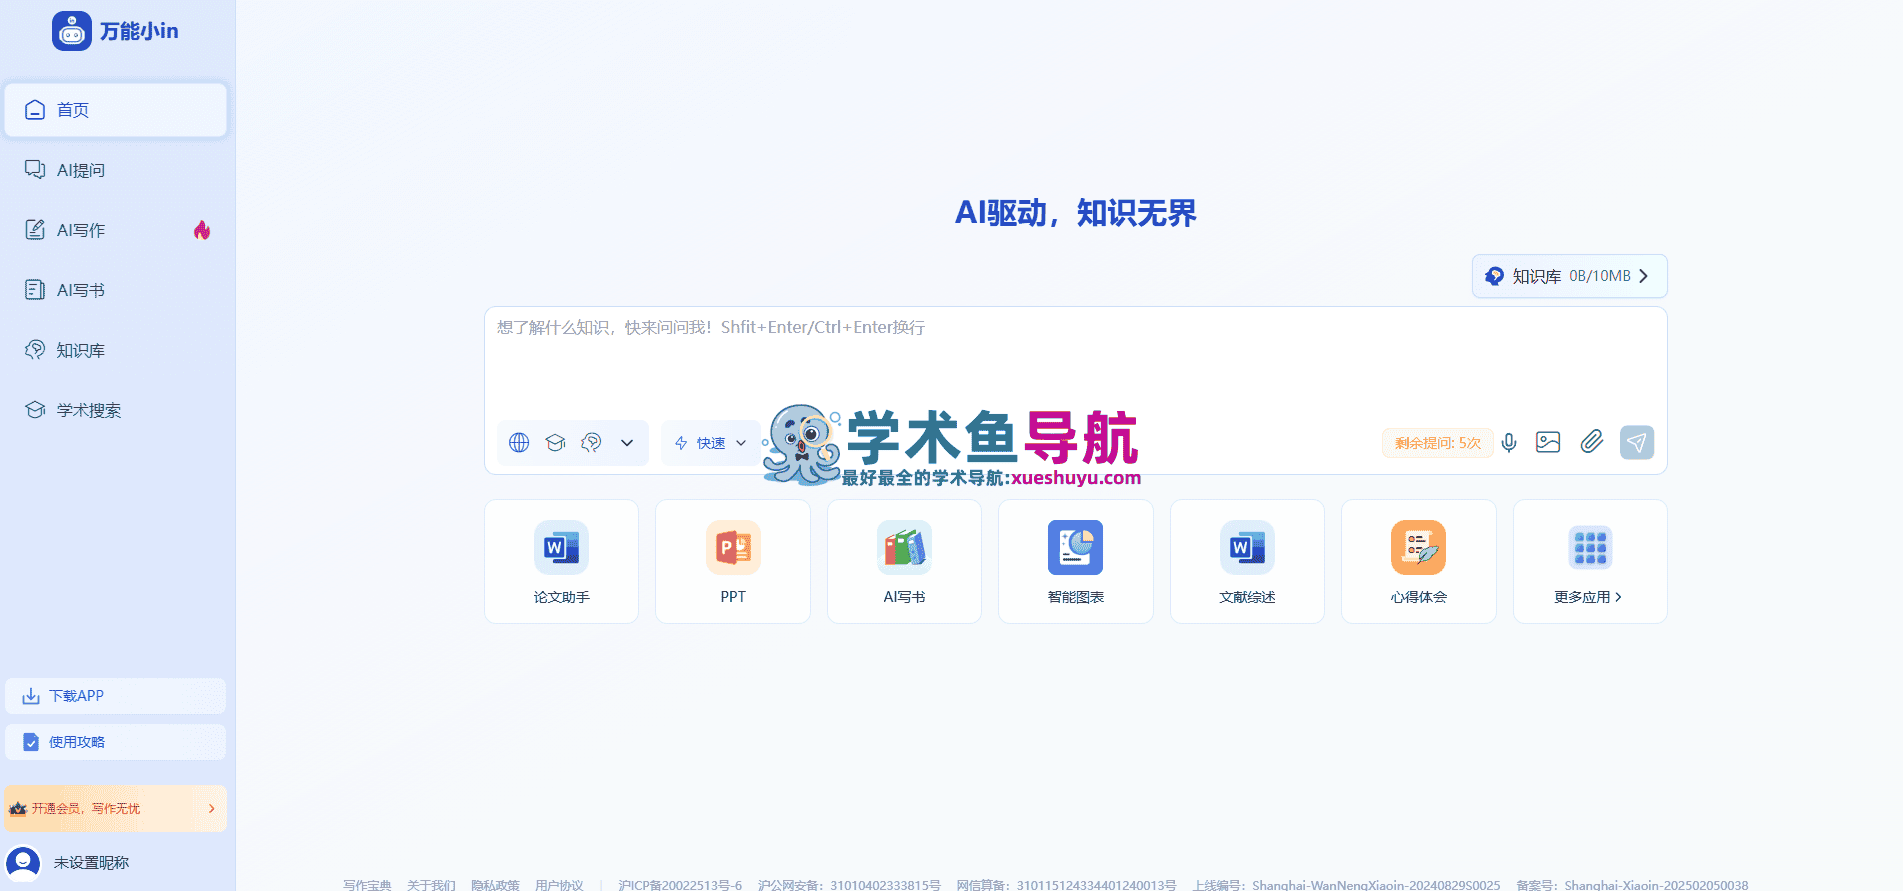
Task: Open the PPT application card
Action: pyautogui.click(x=733, y=561)
